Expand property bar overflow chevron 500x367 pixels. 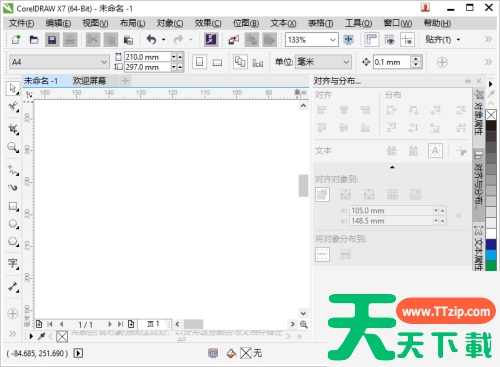488,62
